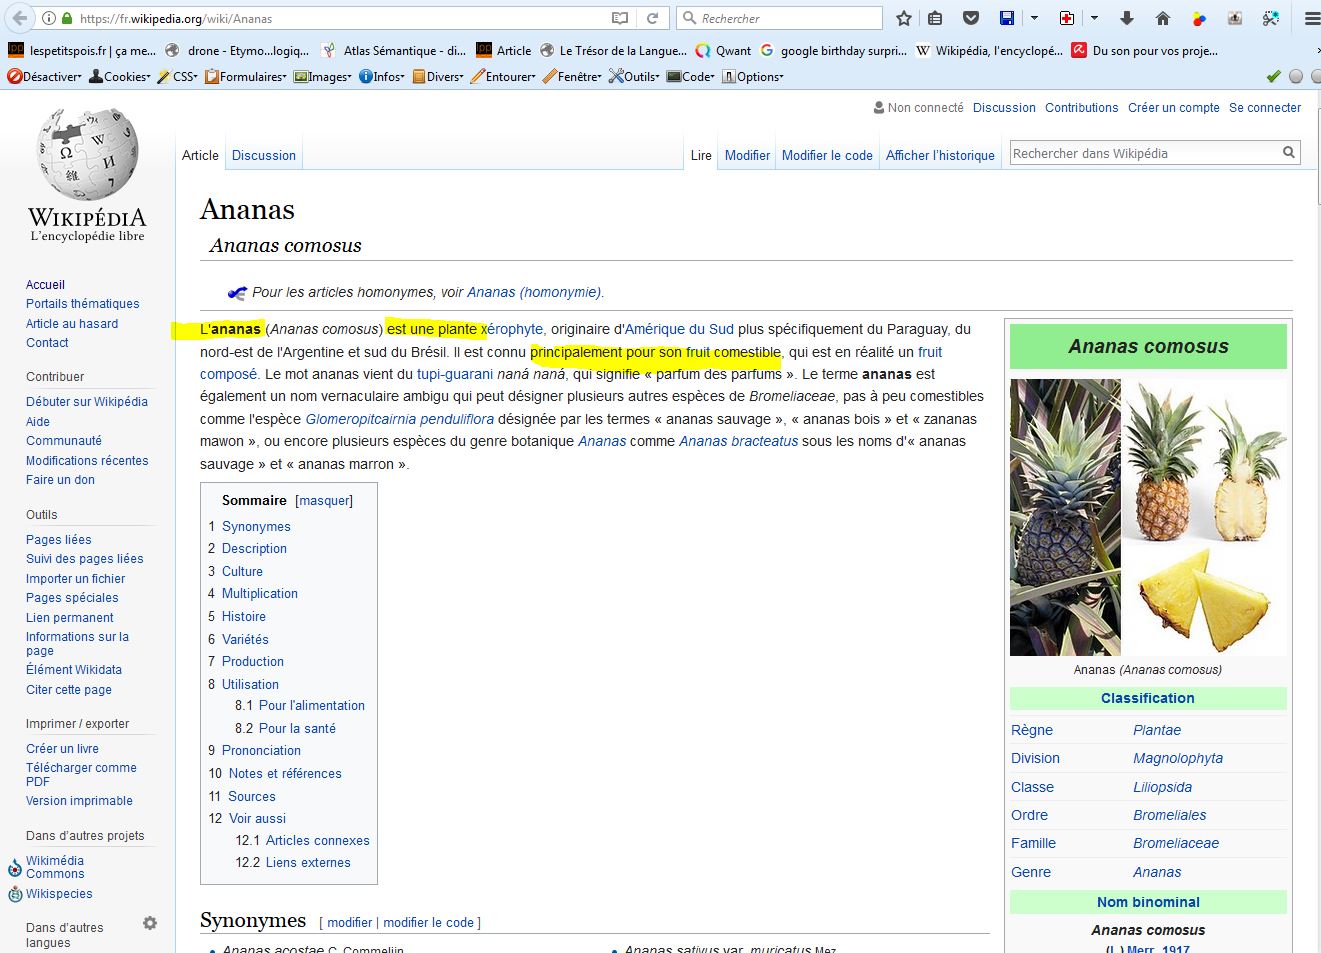
Task: Click the green checkmark validation icon
Action: tap(1273, 76)
